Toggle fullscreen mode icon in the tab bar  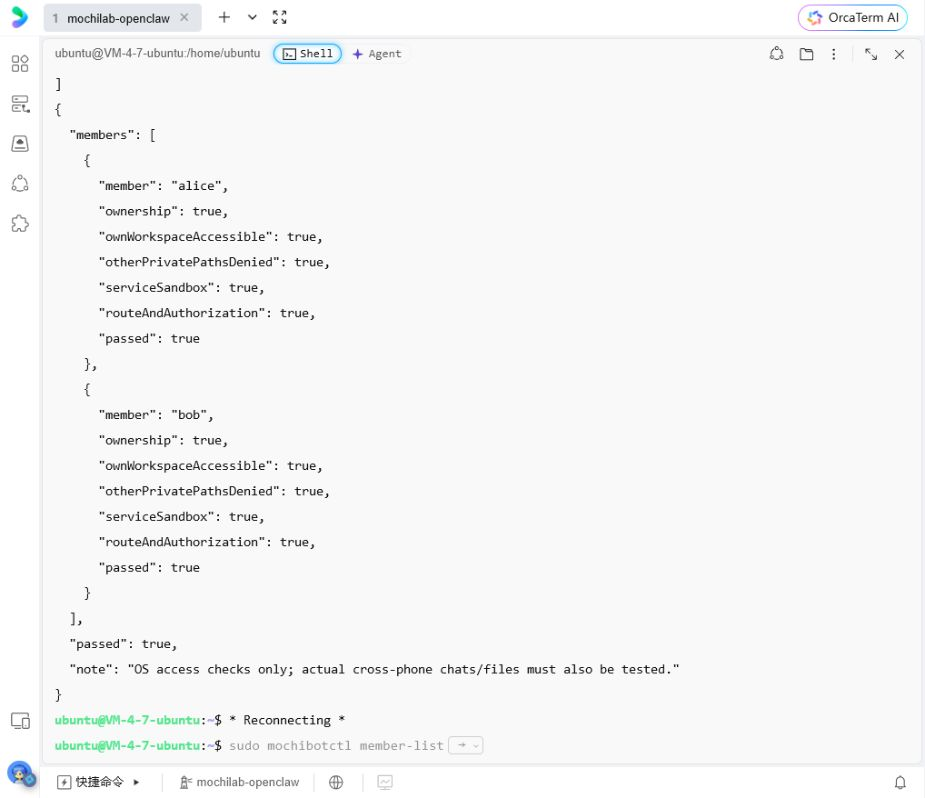point(280,17)
